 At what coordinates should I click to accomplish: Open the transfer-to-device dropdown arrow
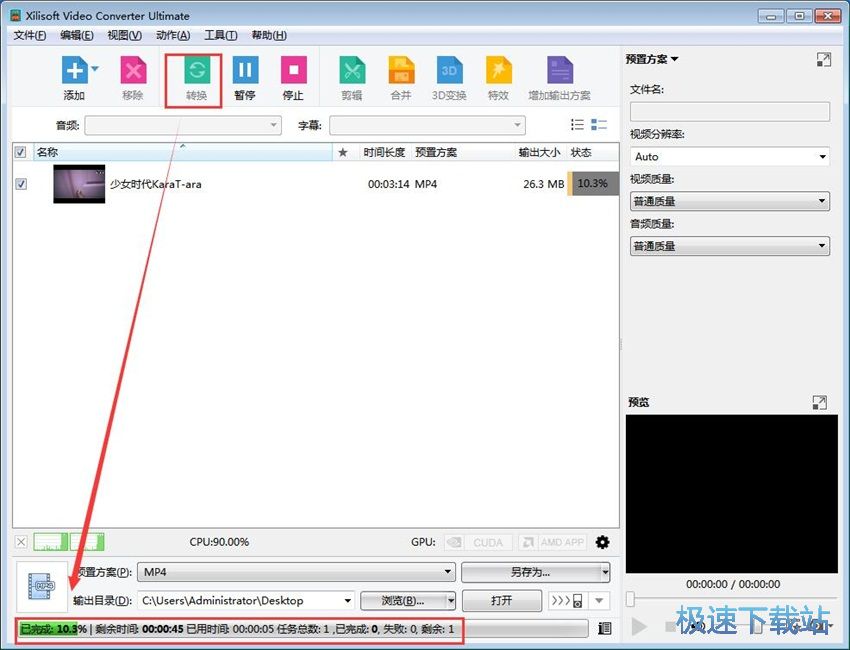599,601
